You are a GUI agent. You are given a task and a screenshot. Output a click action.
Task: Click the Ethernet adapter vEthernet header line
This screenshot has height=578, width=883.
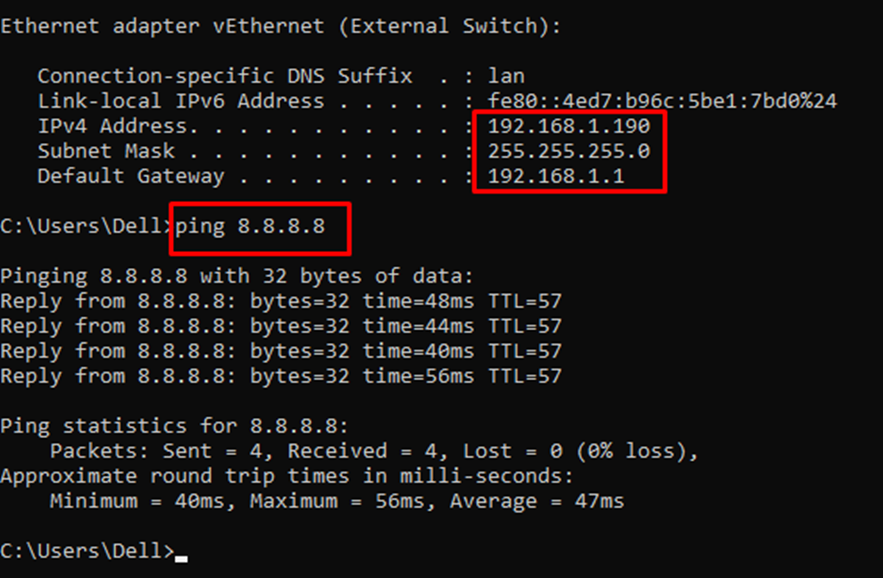pos(281,26)
